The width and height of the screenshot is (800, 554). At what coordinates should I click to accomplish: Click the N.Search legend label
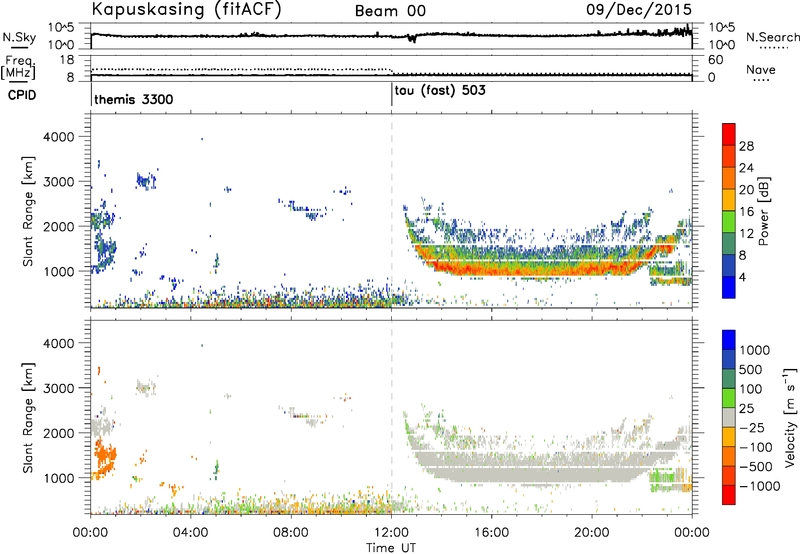[772, 37]
